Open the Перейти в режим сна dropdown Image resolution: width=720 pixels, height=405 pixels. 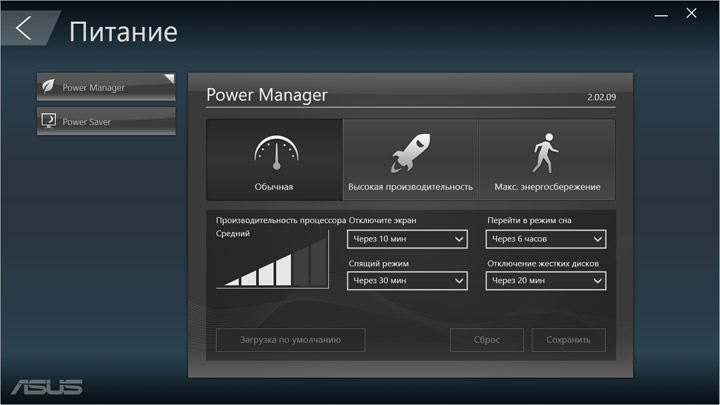point(546,239)
